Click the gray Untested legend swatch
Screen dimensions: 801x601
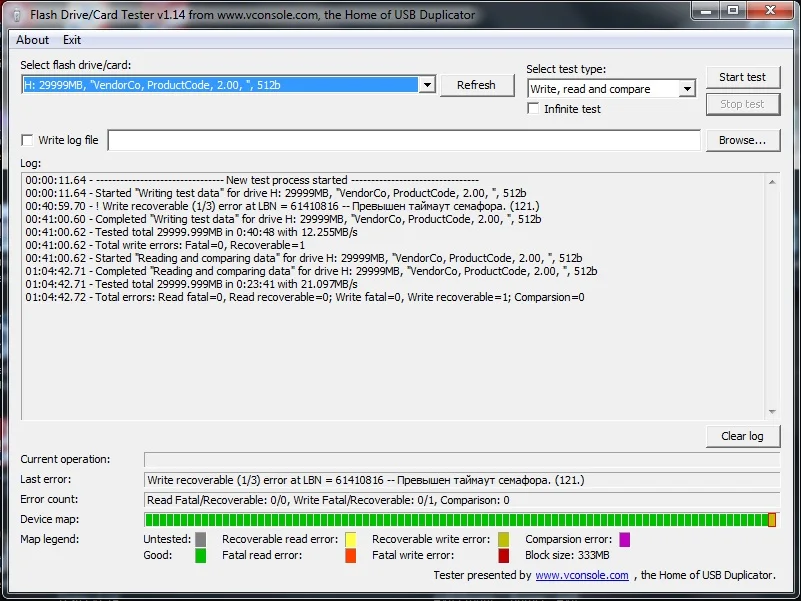point(201,539)
